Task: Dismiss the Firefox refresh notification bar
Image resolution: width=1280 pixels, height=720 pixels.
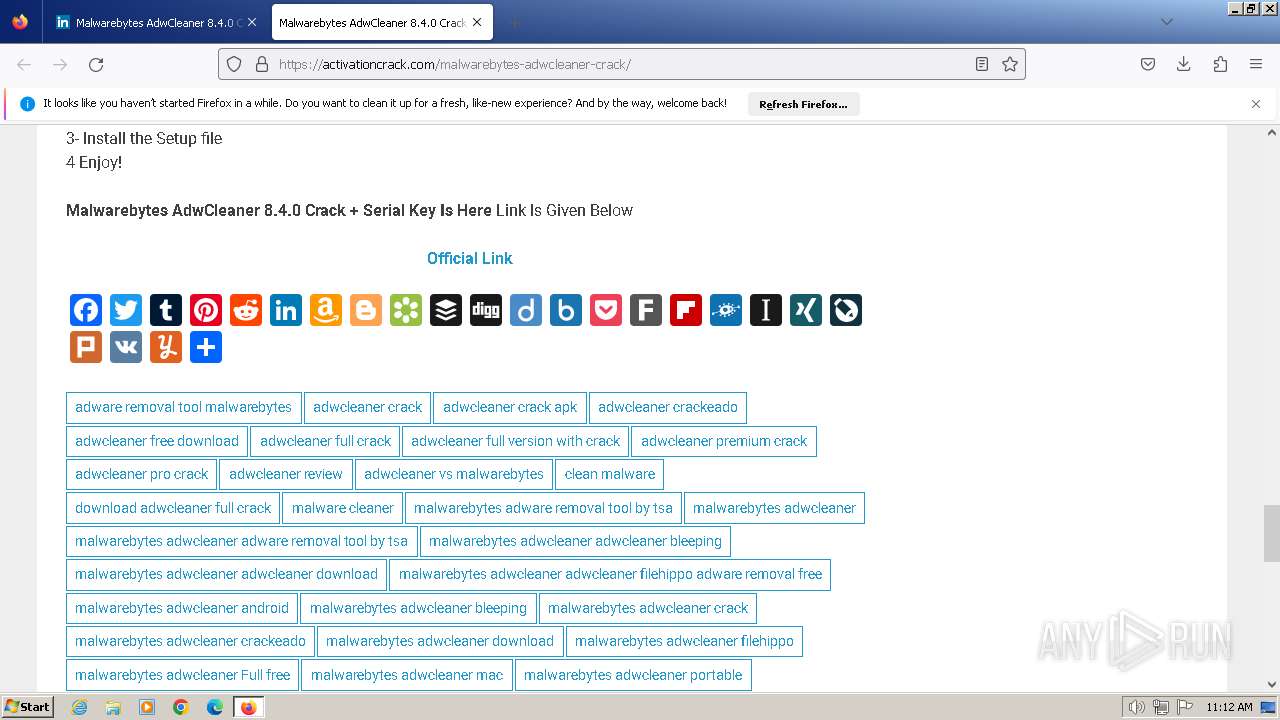Action: (1256, 104)
